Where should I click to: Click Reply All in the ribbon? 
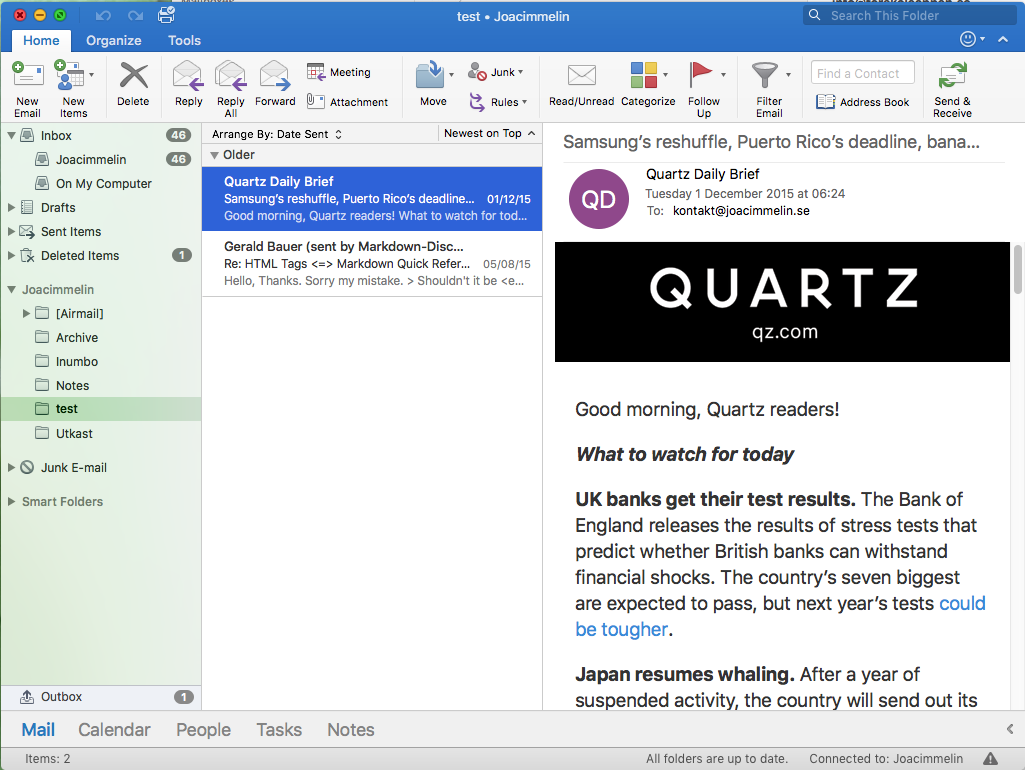(231, 88)
